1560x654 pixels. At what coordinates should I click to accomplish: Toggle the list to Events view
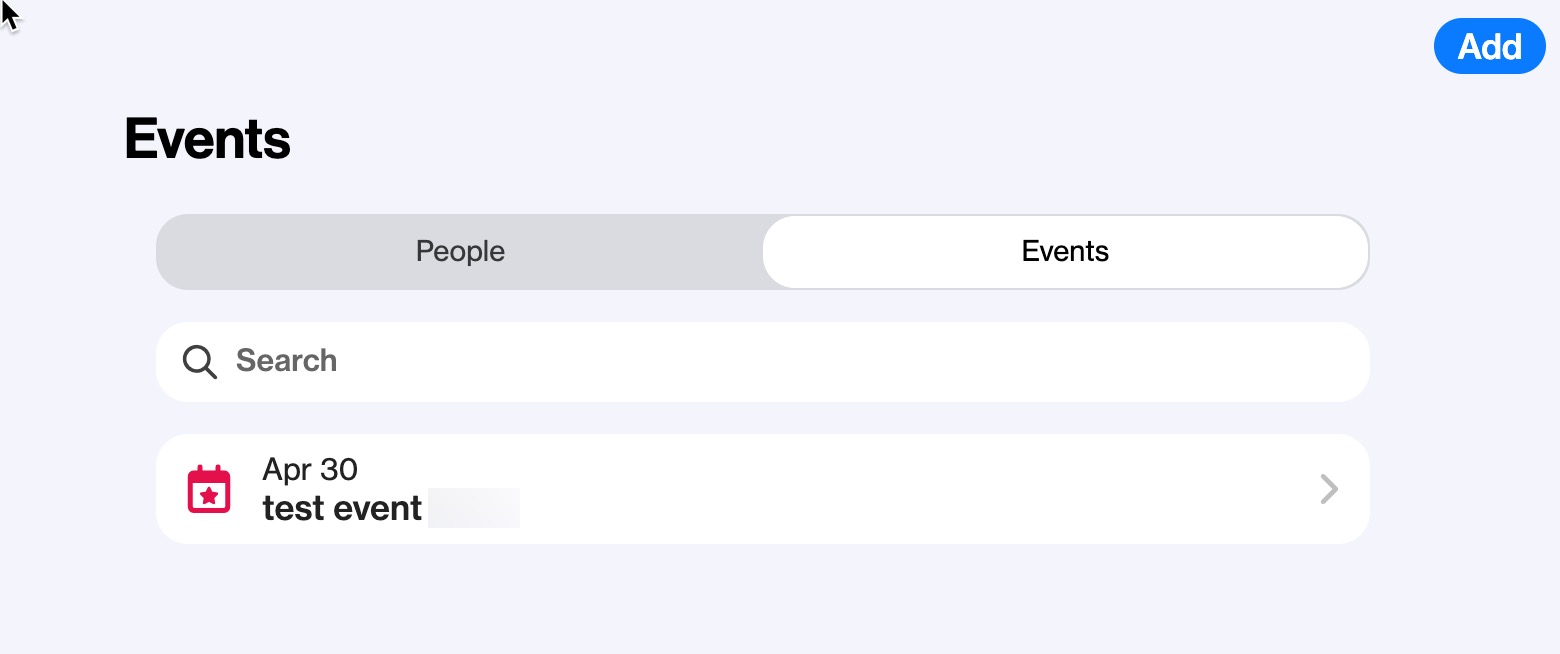click(x=1065, y=251)
